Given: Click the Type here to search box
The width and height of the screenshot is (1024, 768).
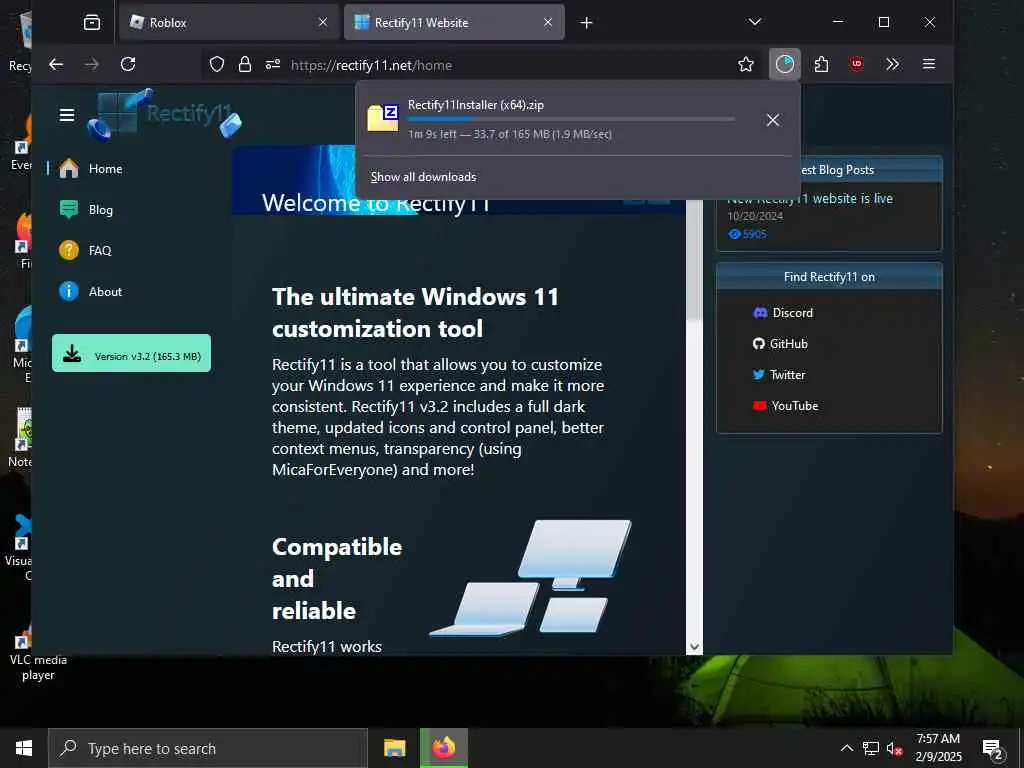Looking at the screenshot, I should pos(208,748).
